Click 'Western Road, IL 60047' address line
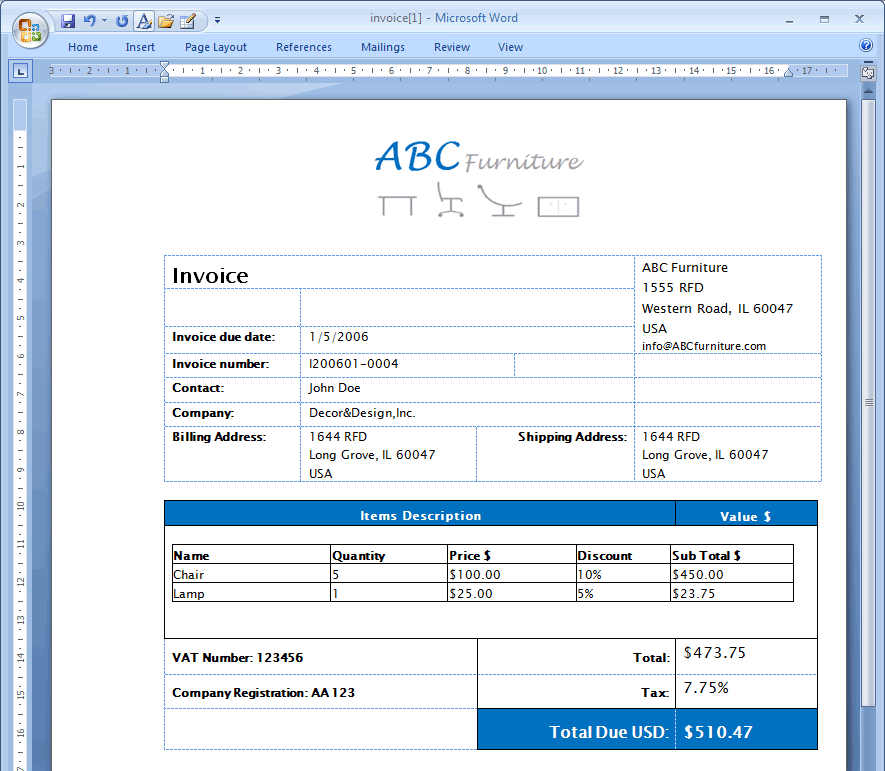The width and height of the screenshot is (885, 771). coord(717,308)
